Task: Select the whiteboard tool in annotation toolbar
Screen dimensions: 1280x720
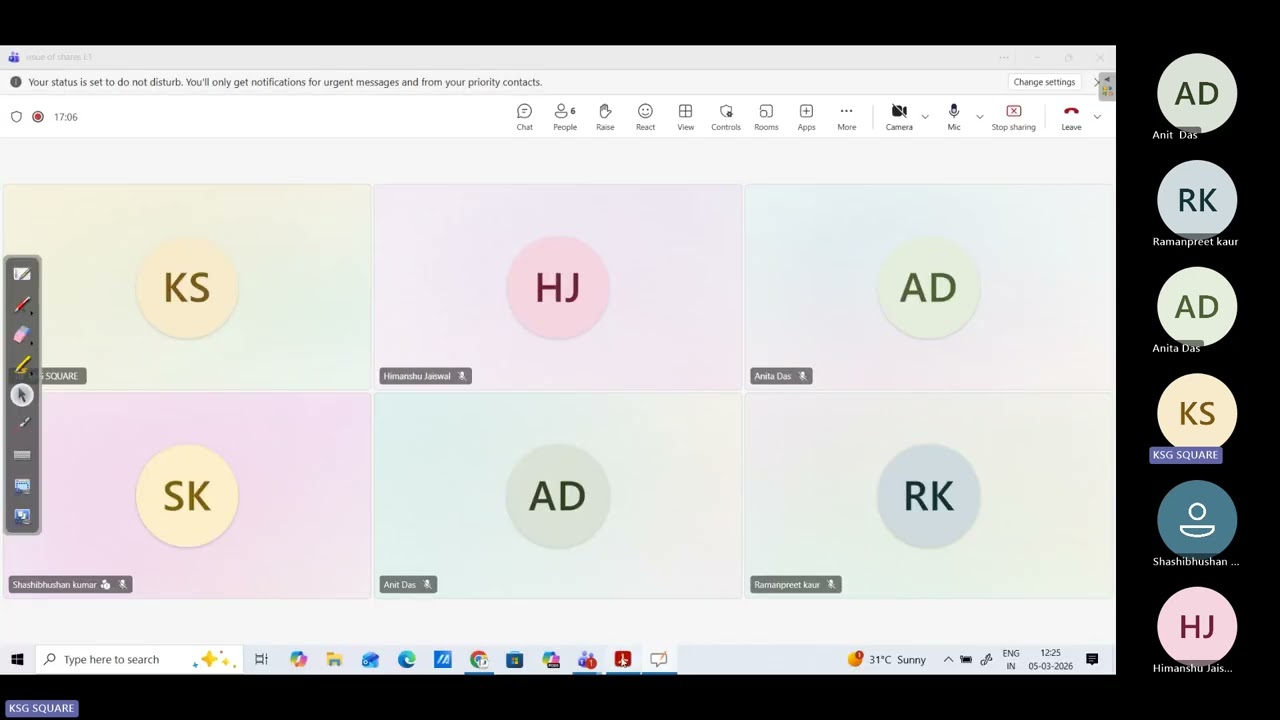Action: point(22,274)
